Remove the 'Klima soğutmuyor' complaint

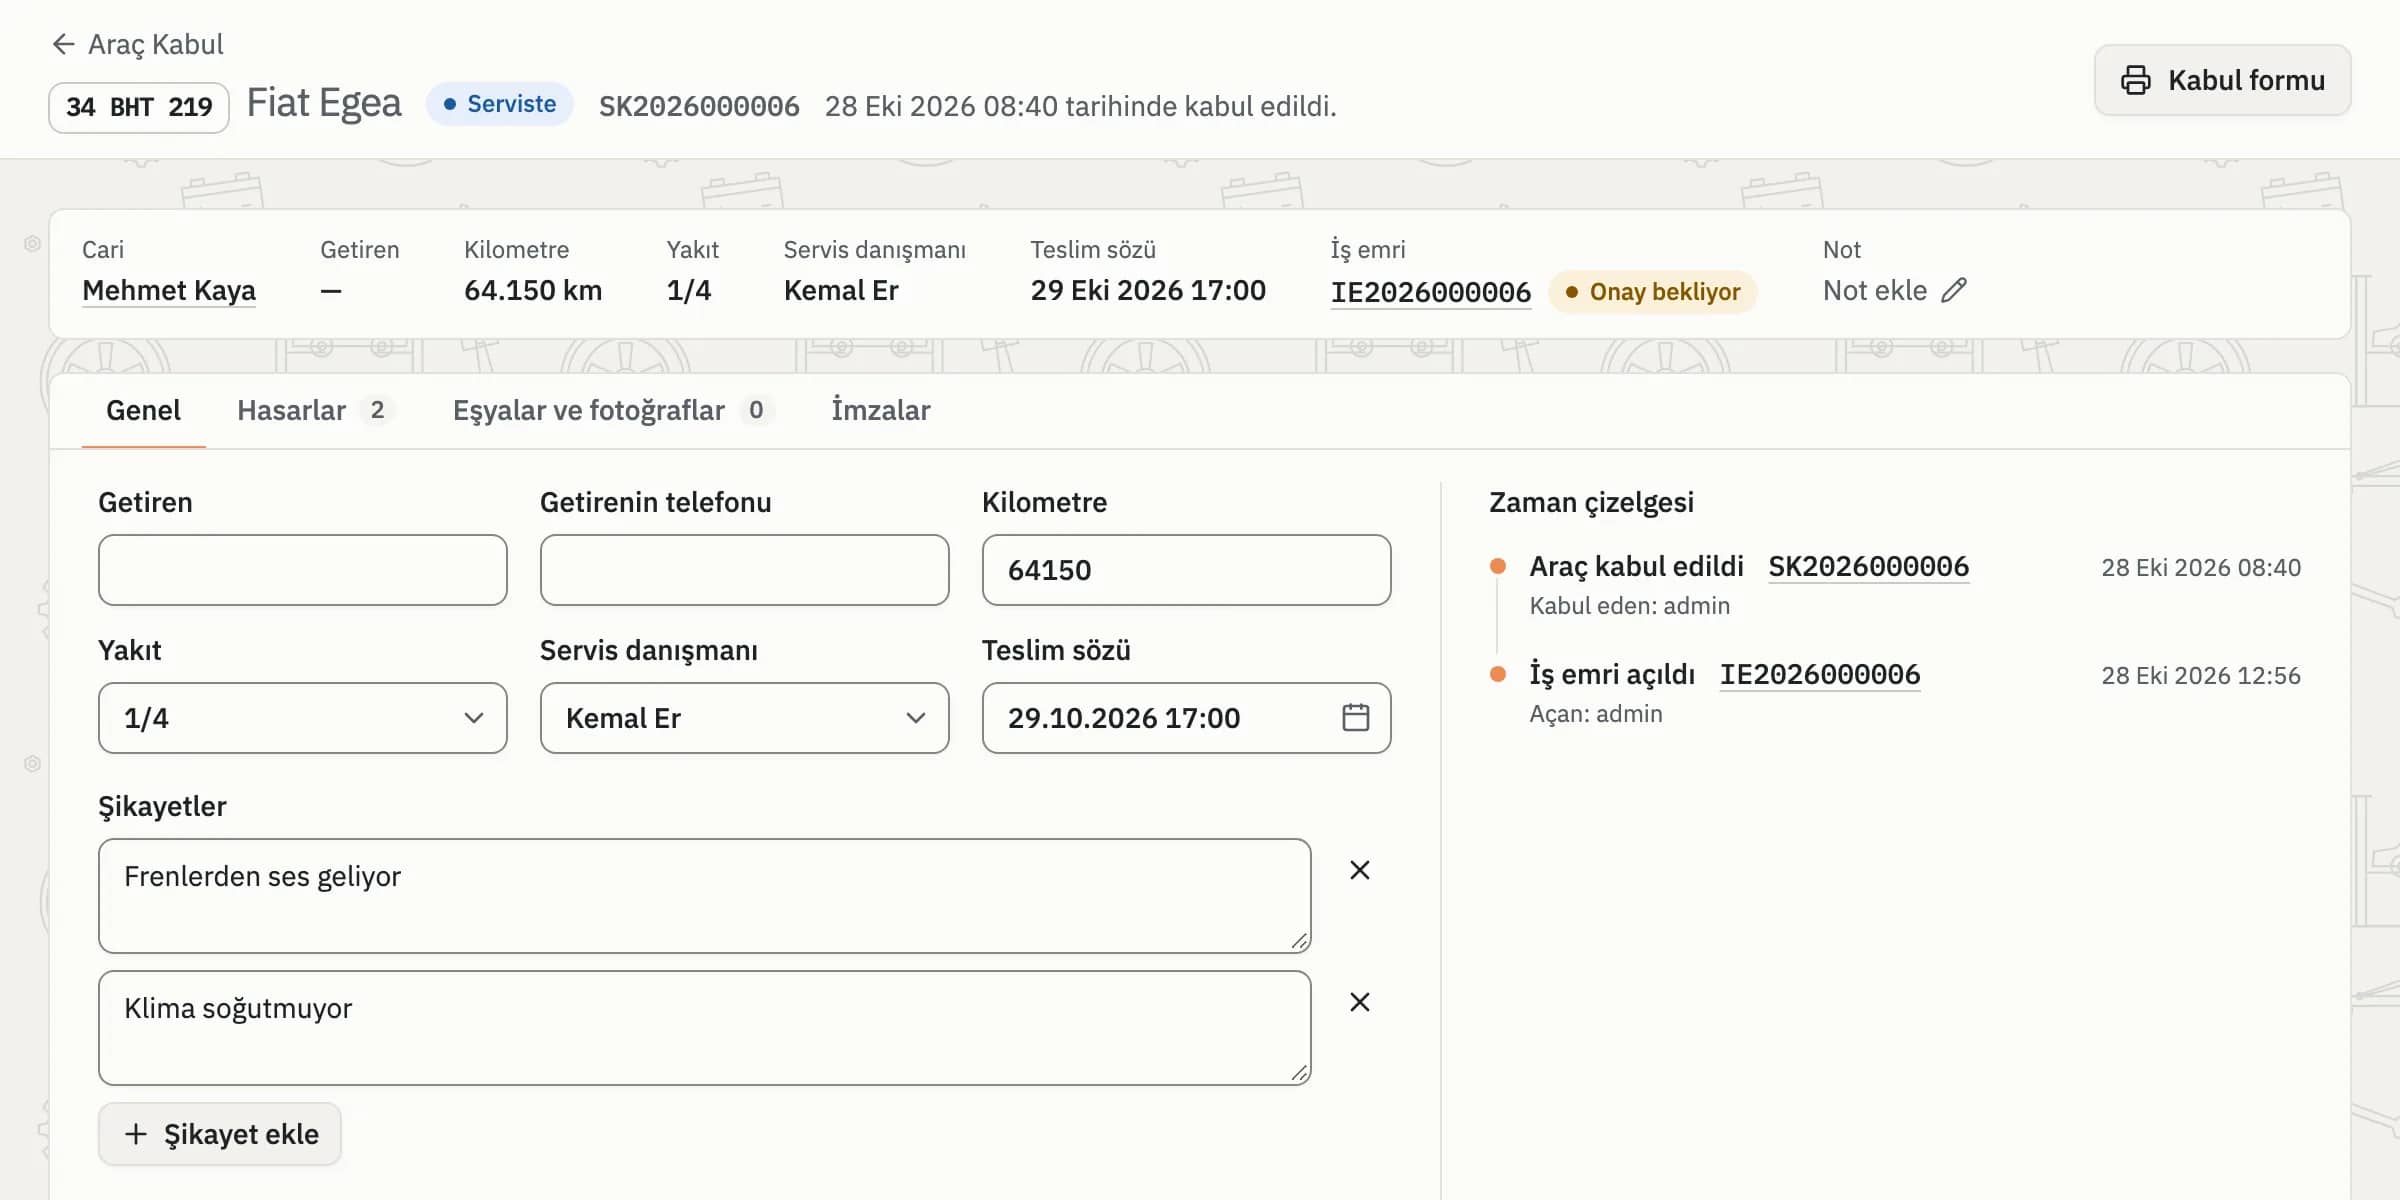(x=1360, y=1002)
